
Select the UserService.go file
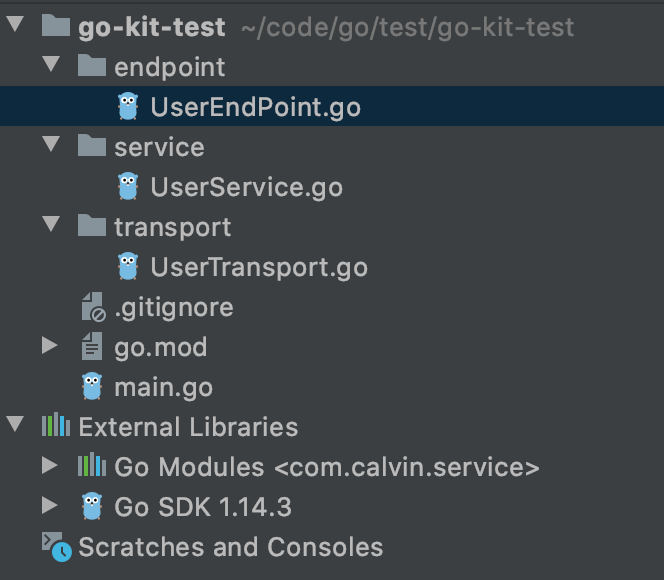(x=246, y=187)
